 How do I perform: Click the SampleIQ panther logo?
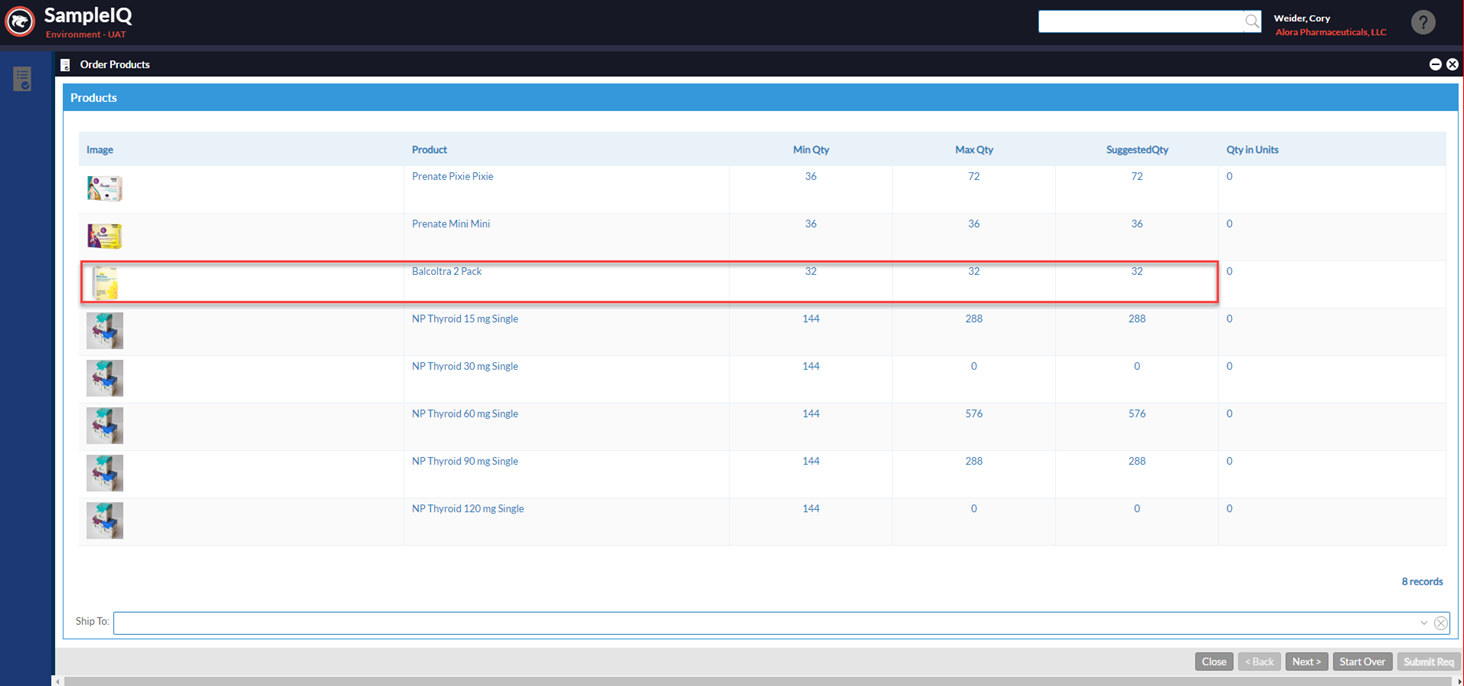20,21
